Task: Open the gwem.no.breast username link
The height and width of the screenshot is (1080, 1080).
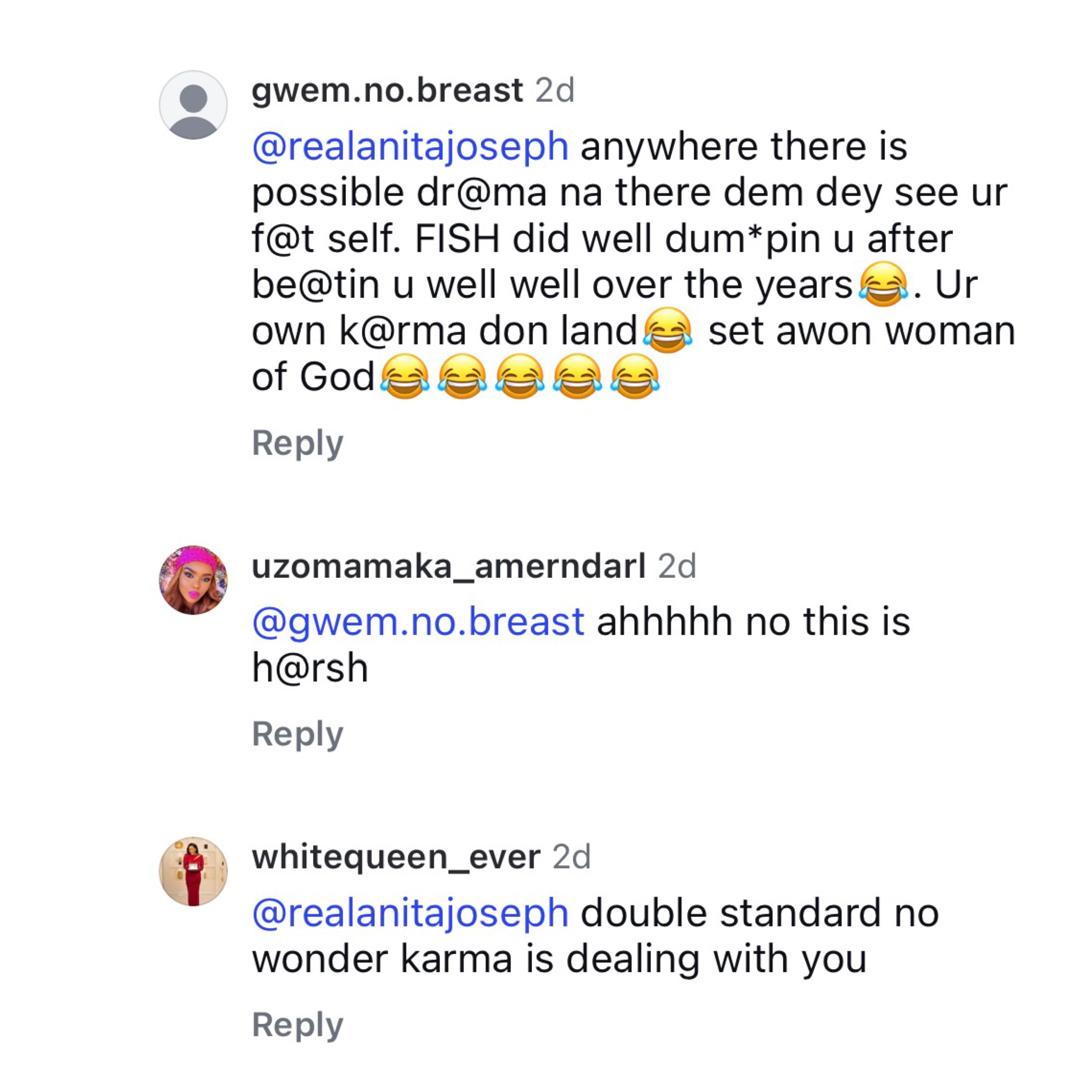Action: point(387,90)
